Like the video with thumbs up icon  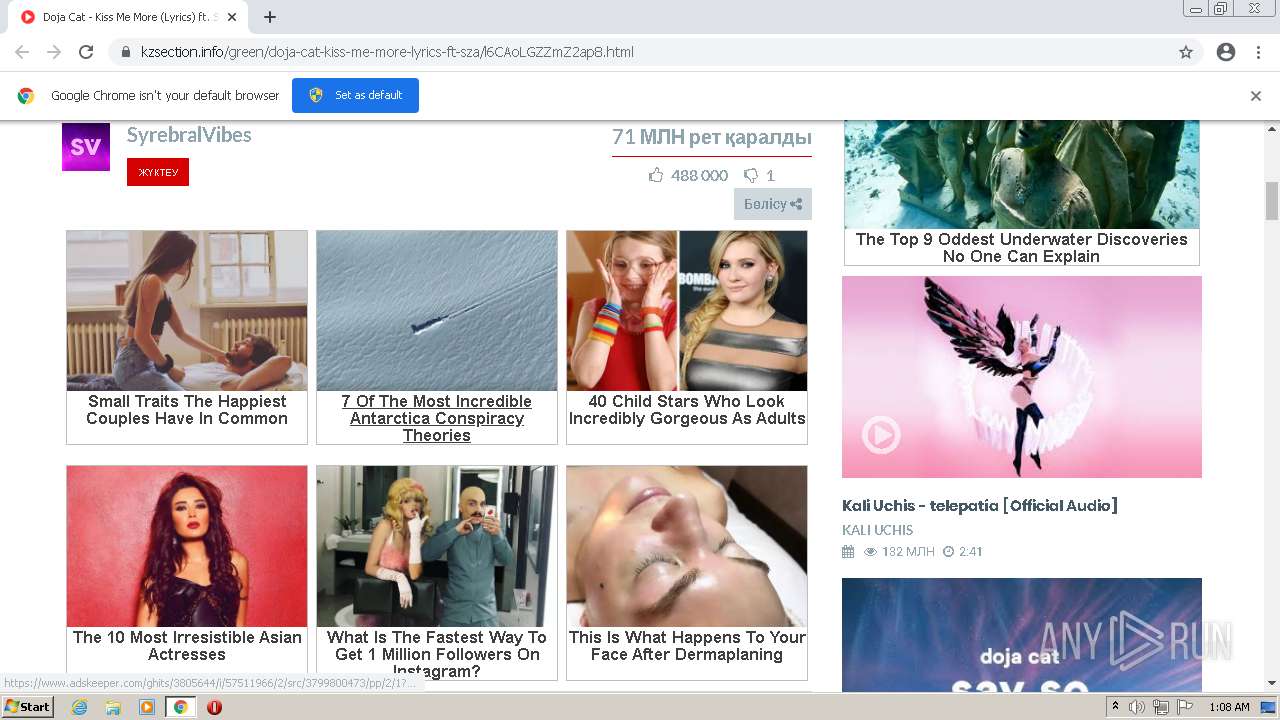pyautogui.click(x=656, y=175)
